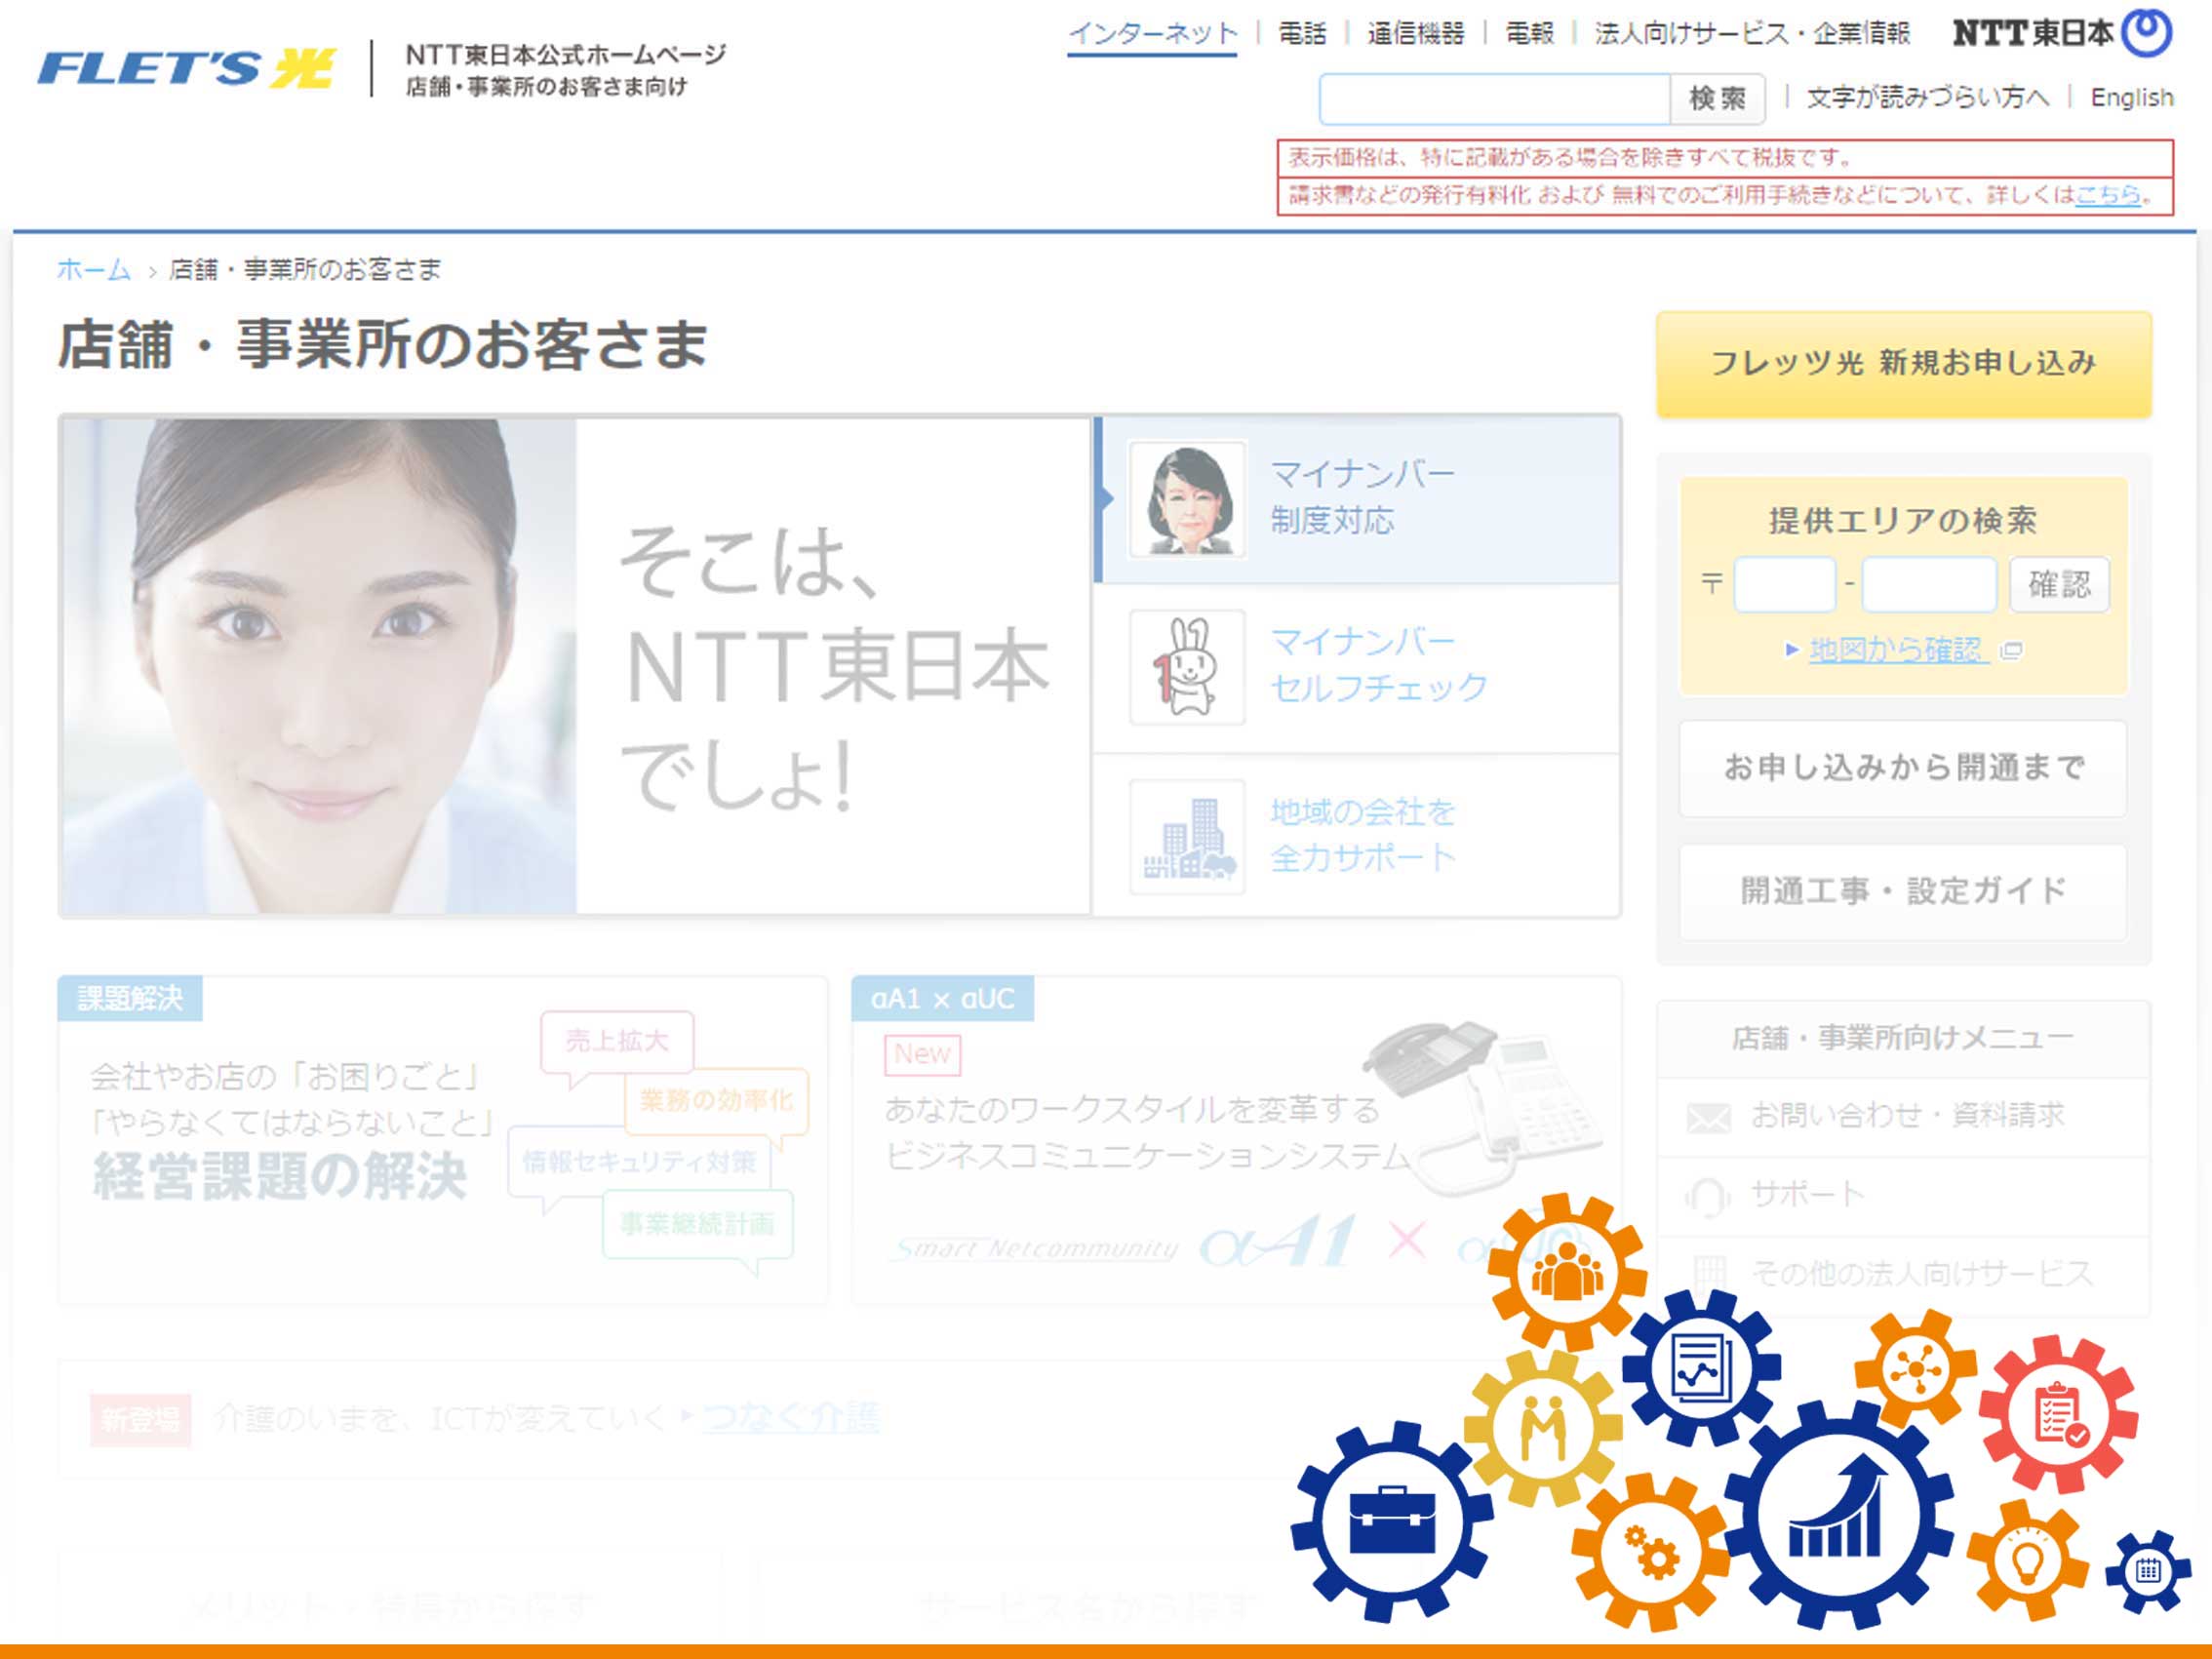Click the orange settings cogs gear icon

pos(1650,1552)
